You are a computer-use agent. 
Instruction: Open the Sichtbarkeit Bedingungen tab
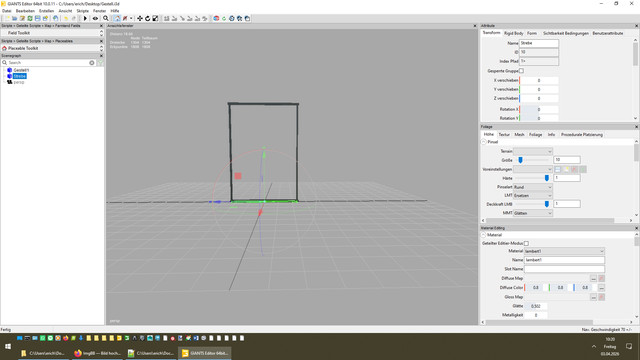566,33
